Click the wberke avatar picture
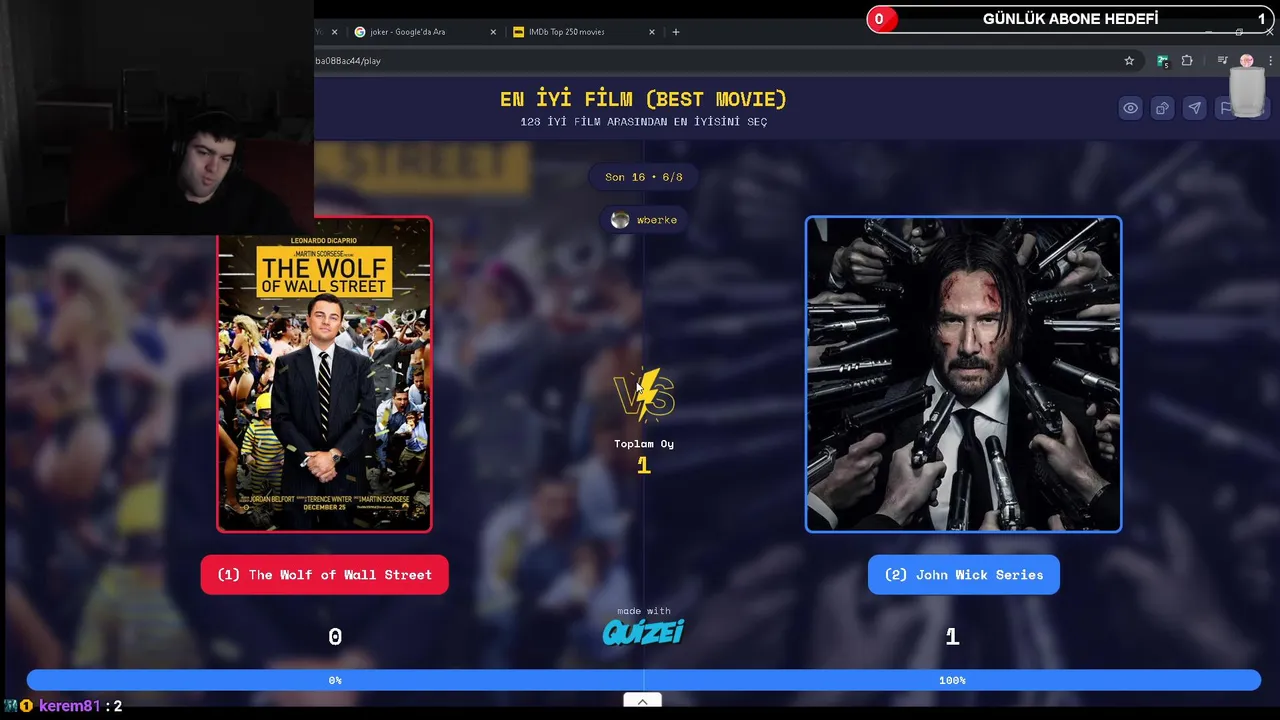The height and width of the screenshot is (720, 1280). 620,220
